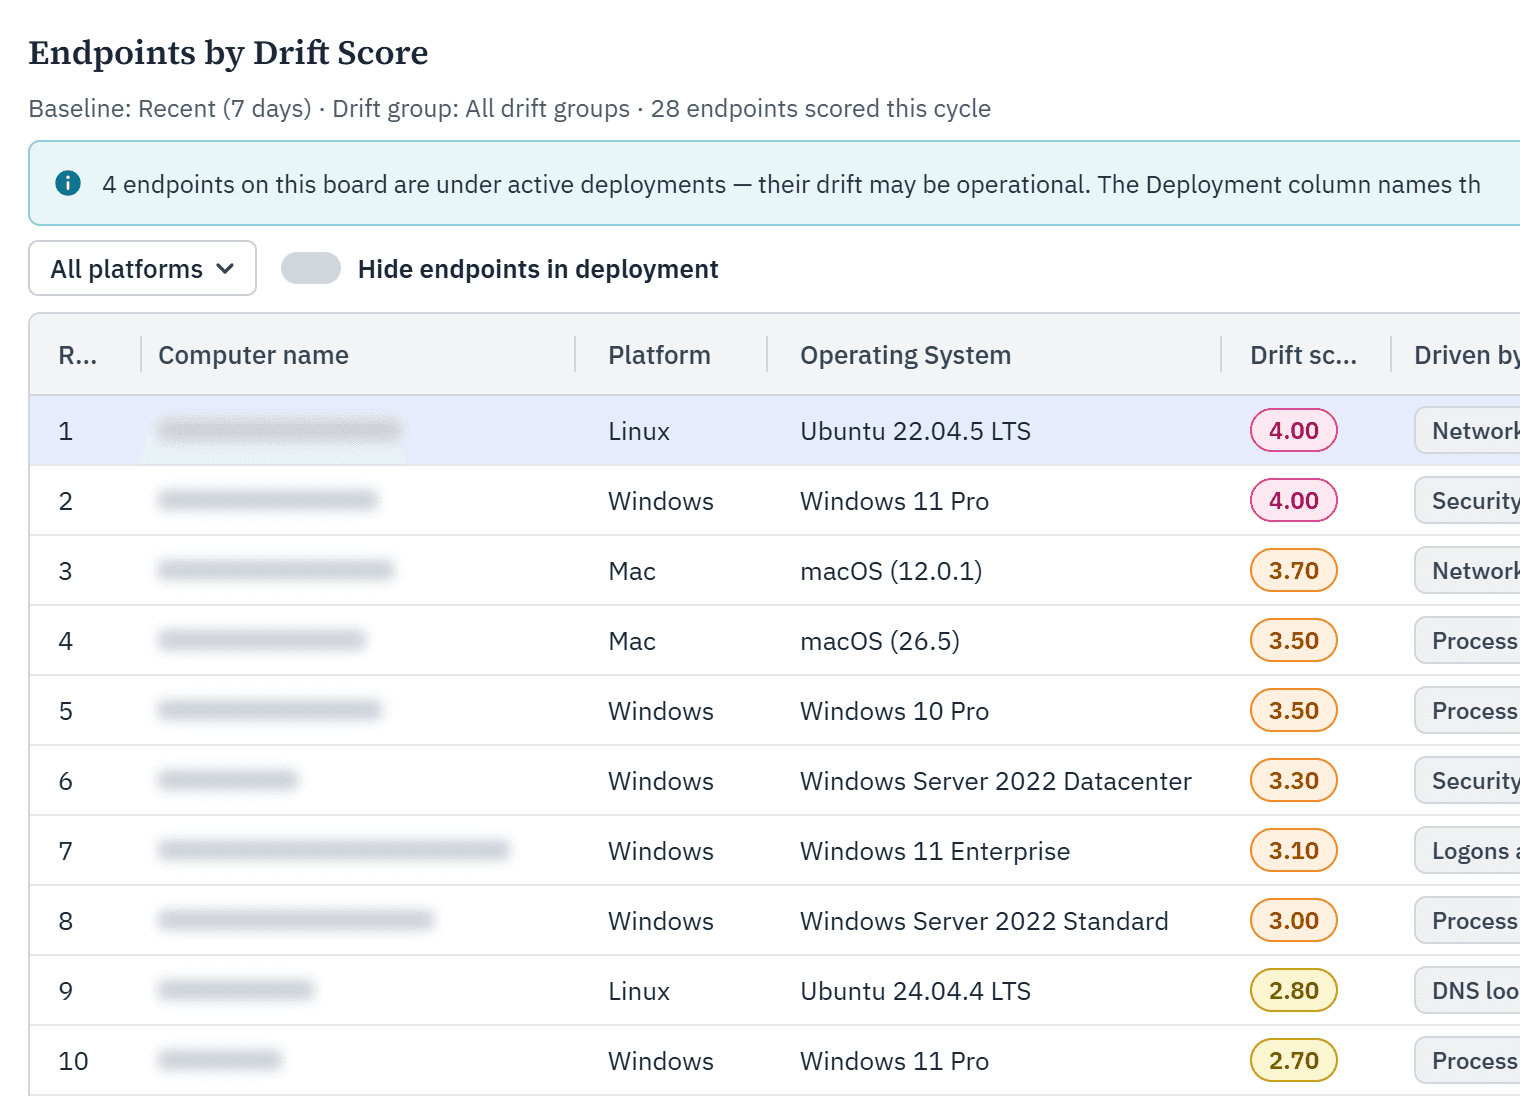Click the 2.70 drift score badge
The image size is (1520, 1096).
pos(1294,1060)
